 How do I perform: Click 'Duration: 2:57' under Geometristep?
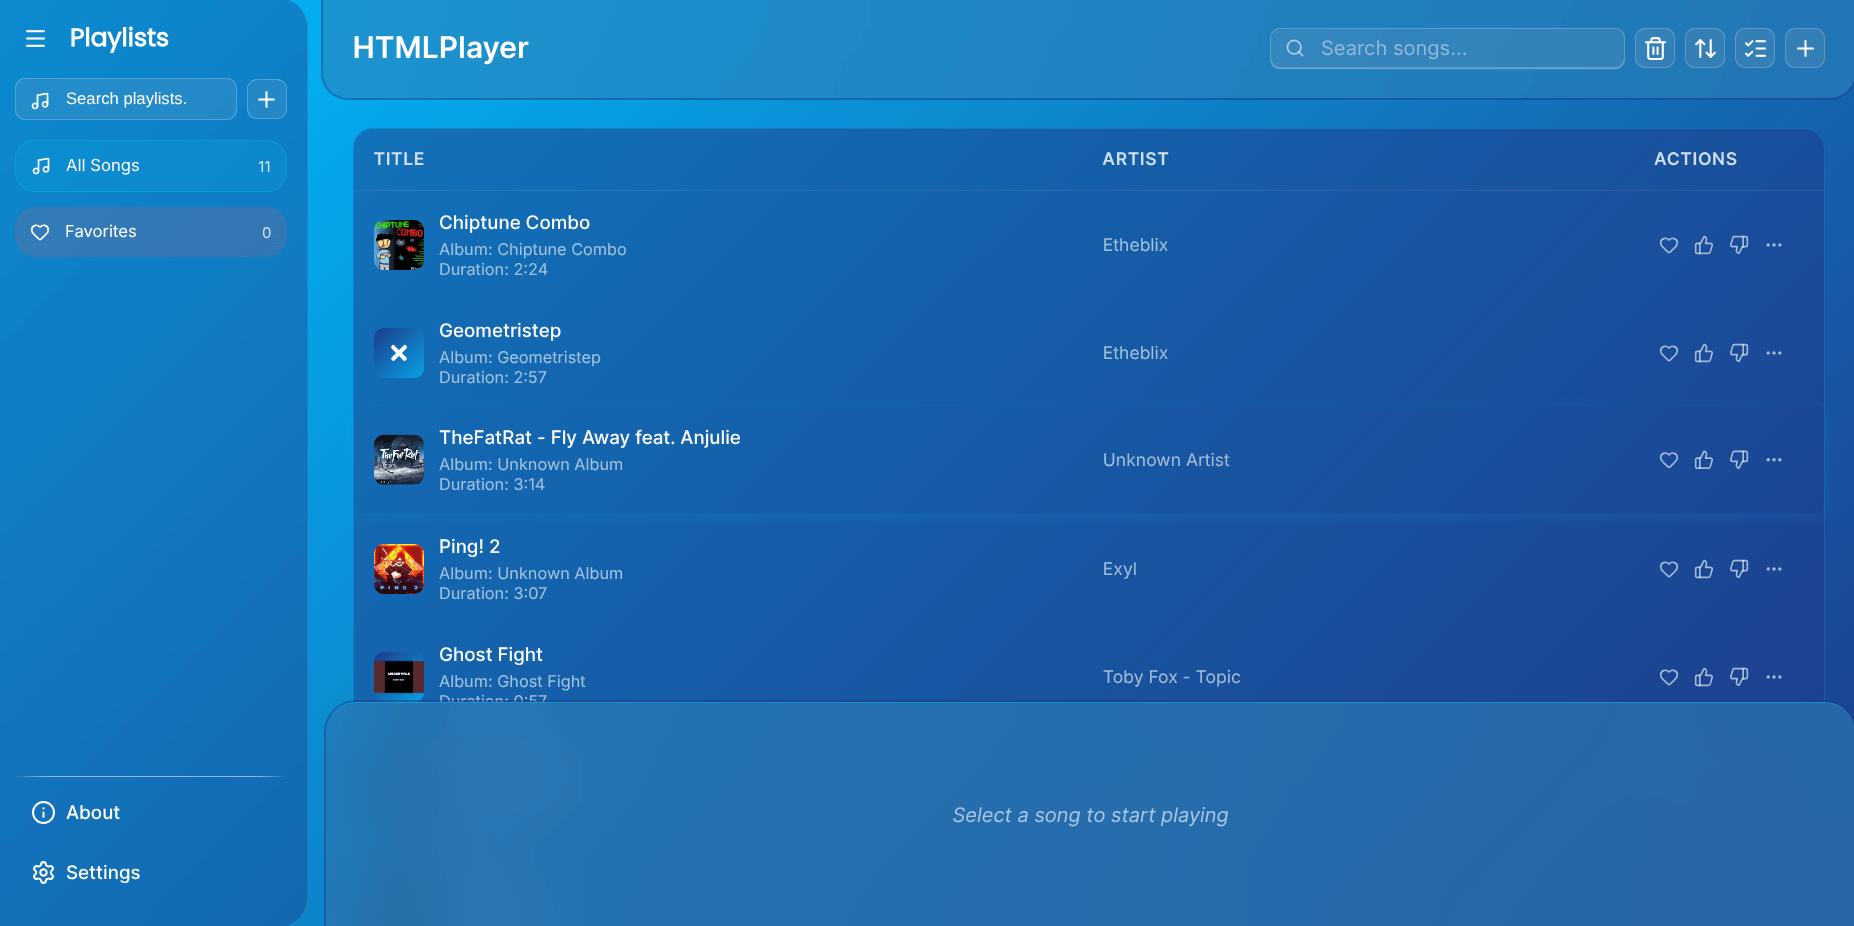click(x=493, y=378)
